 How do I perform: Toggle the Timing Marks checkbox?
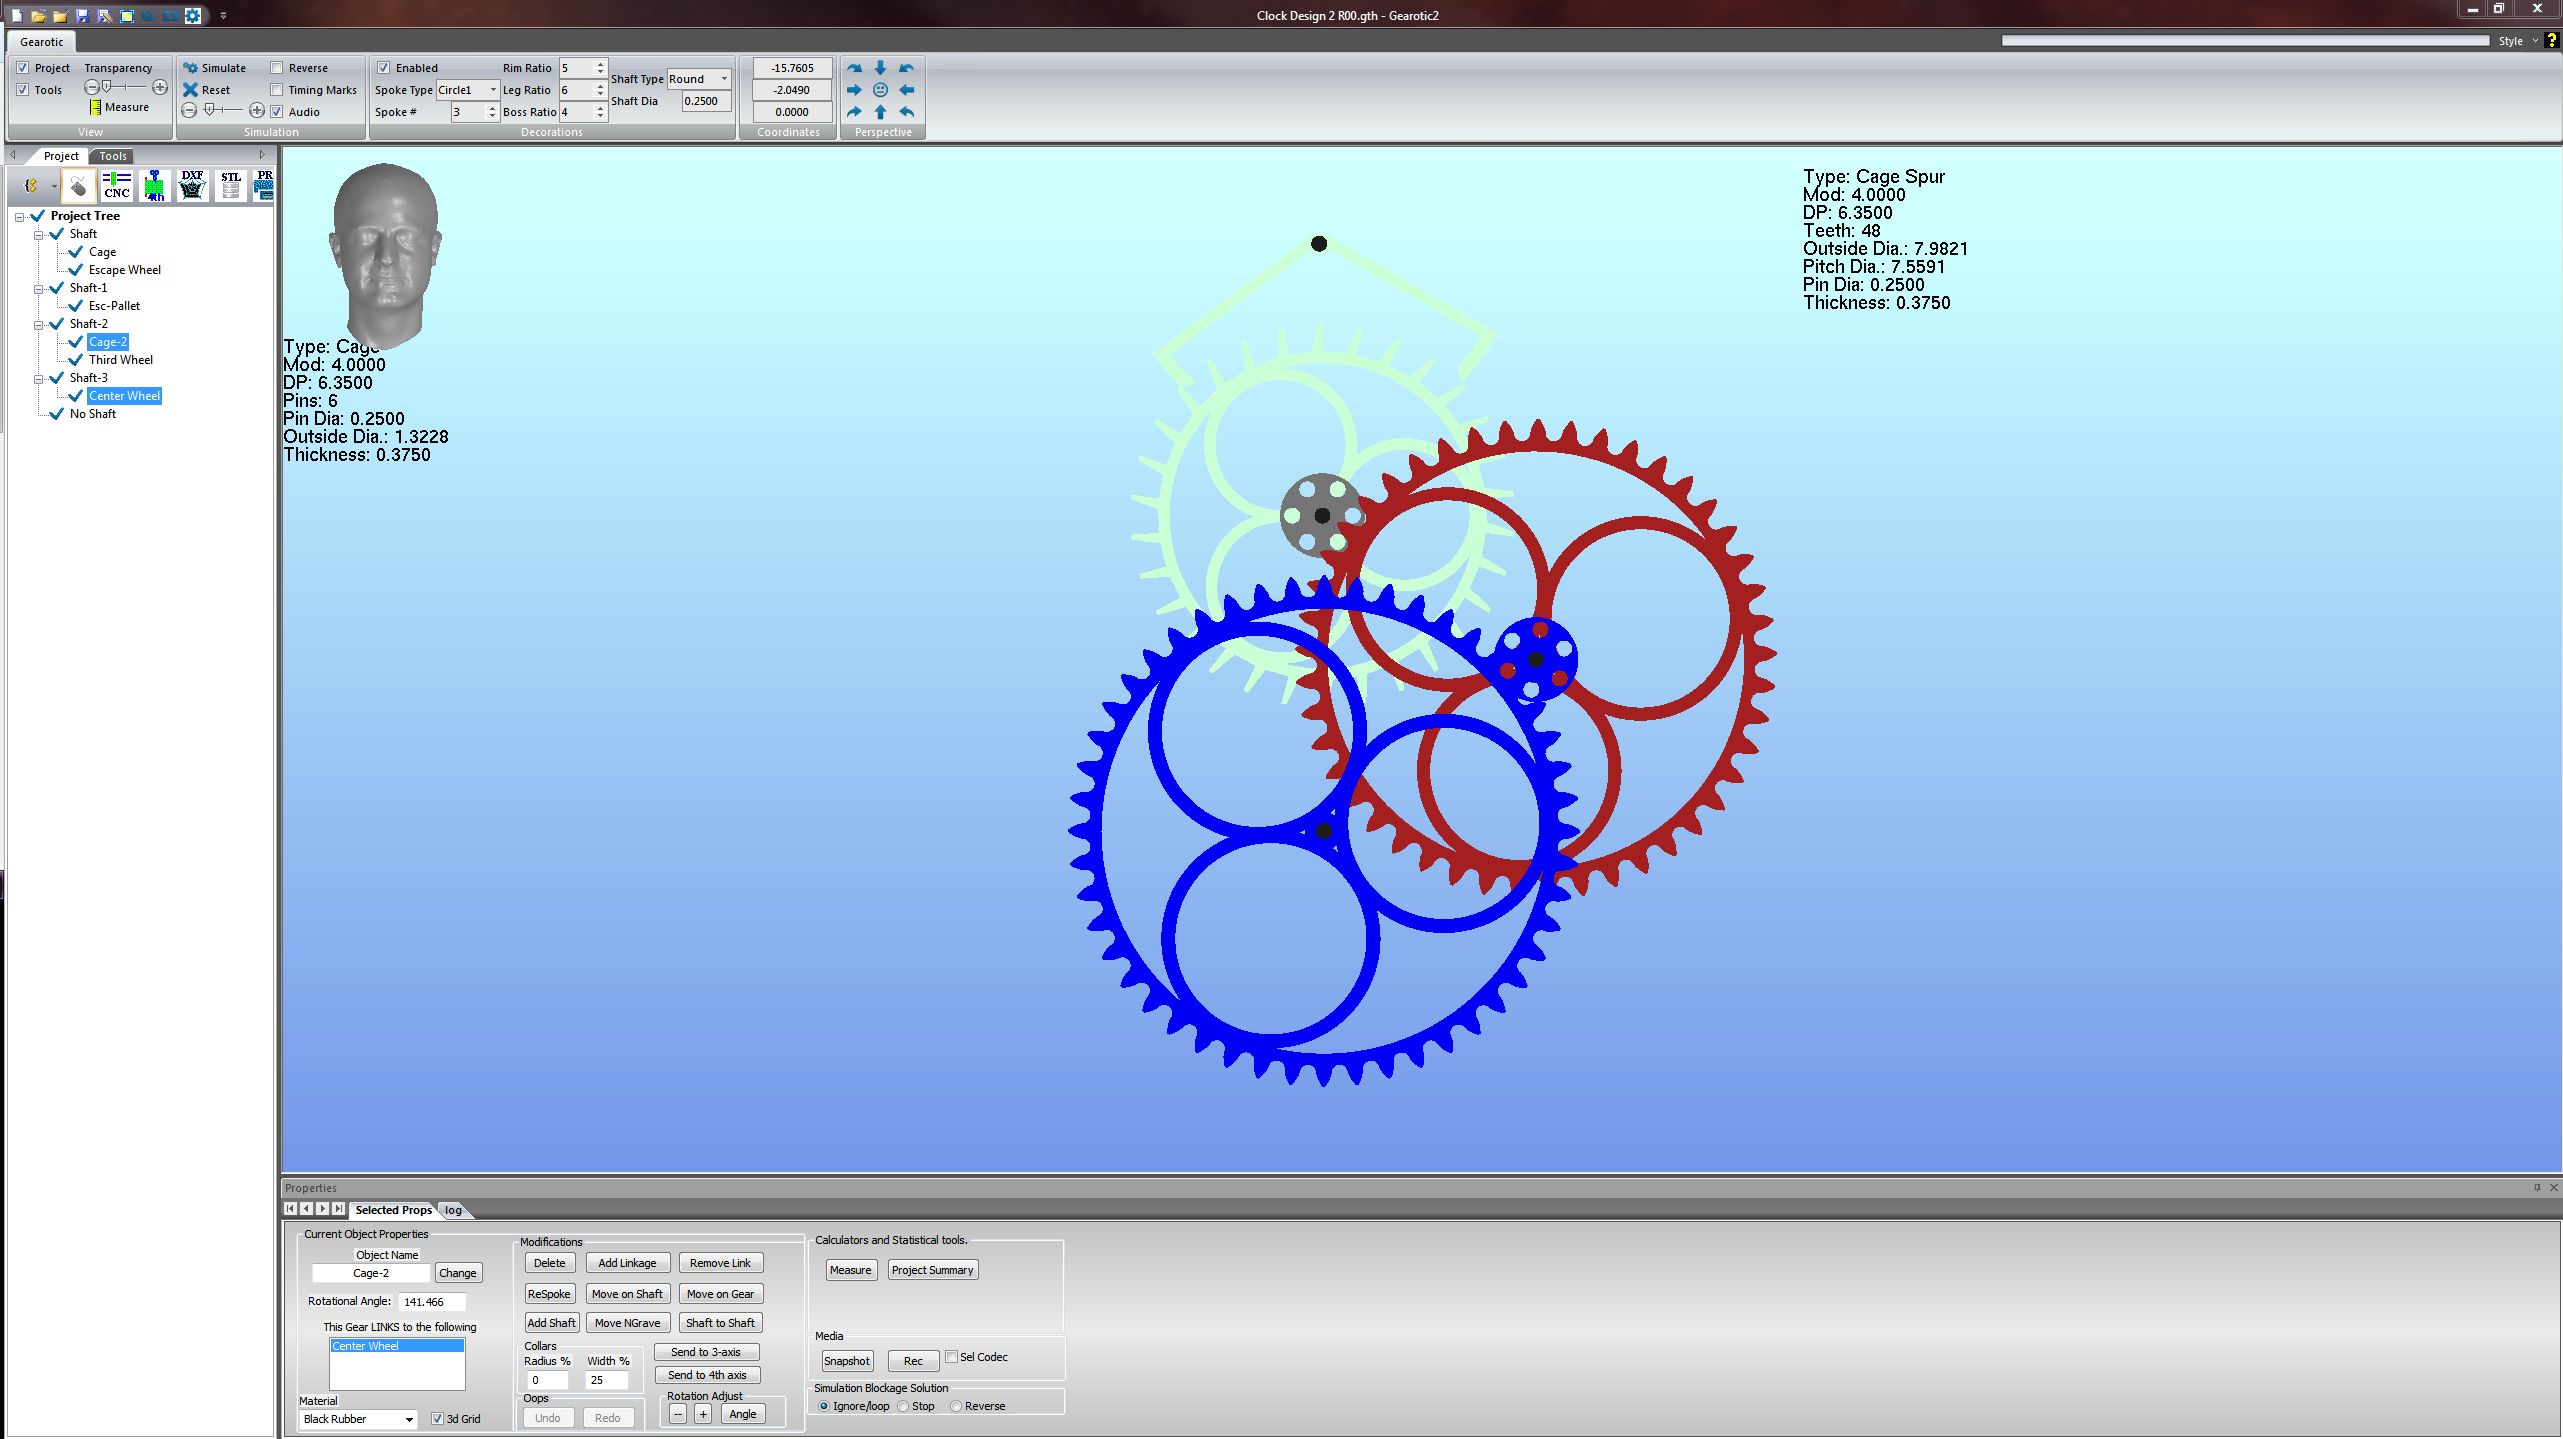pyautogui.click(x=277, y=90)
